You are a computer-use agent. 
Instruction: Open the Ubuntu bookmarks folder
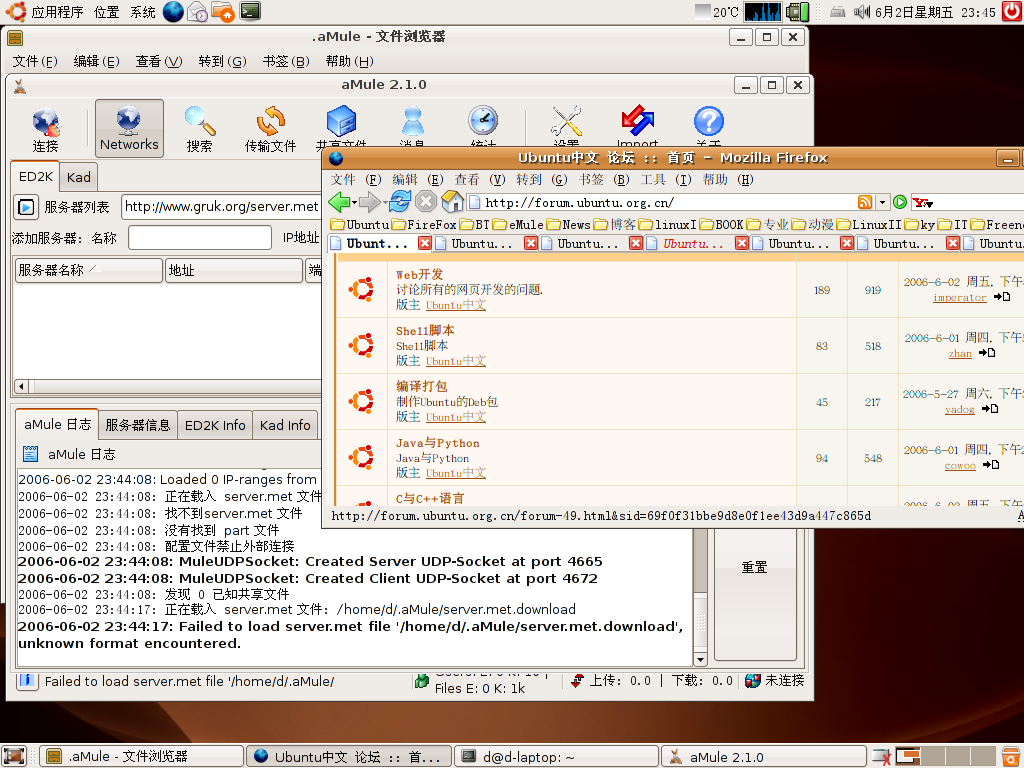click(360, 225)
